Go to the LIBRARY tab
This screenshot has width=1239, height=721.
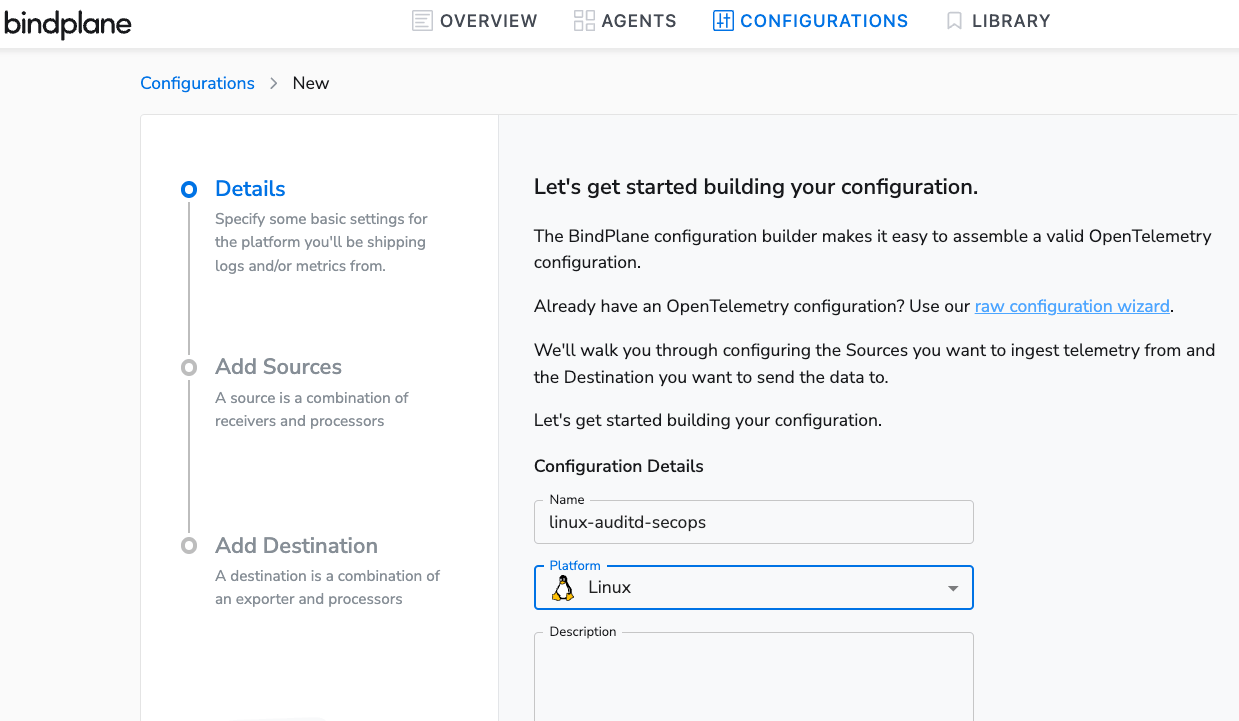998,21
